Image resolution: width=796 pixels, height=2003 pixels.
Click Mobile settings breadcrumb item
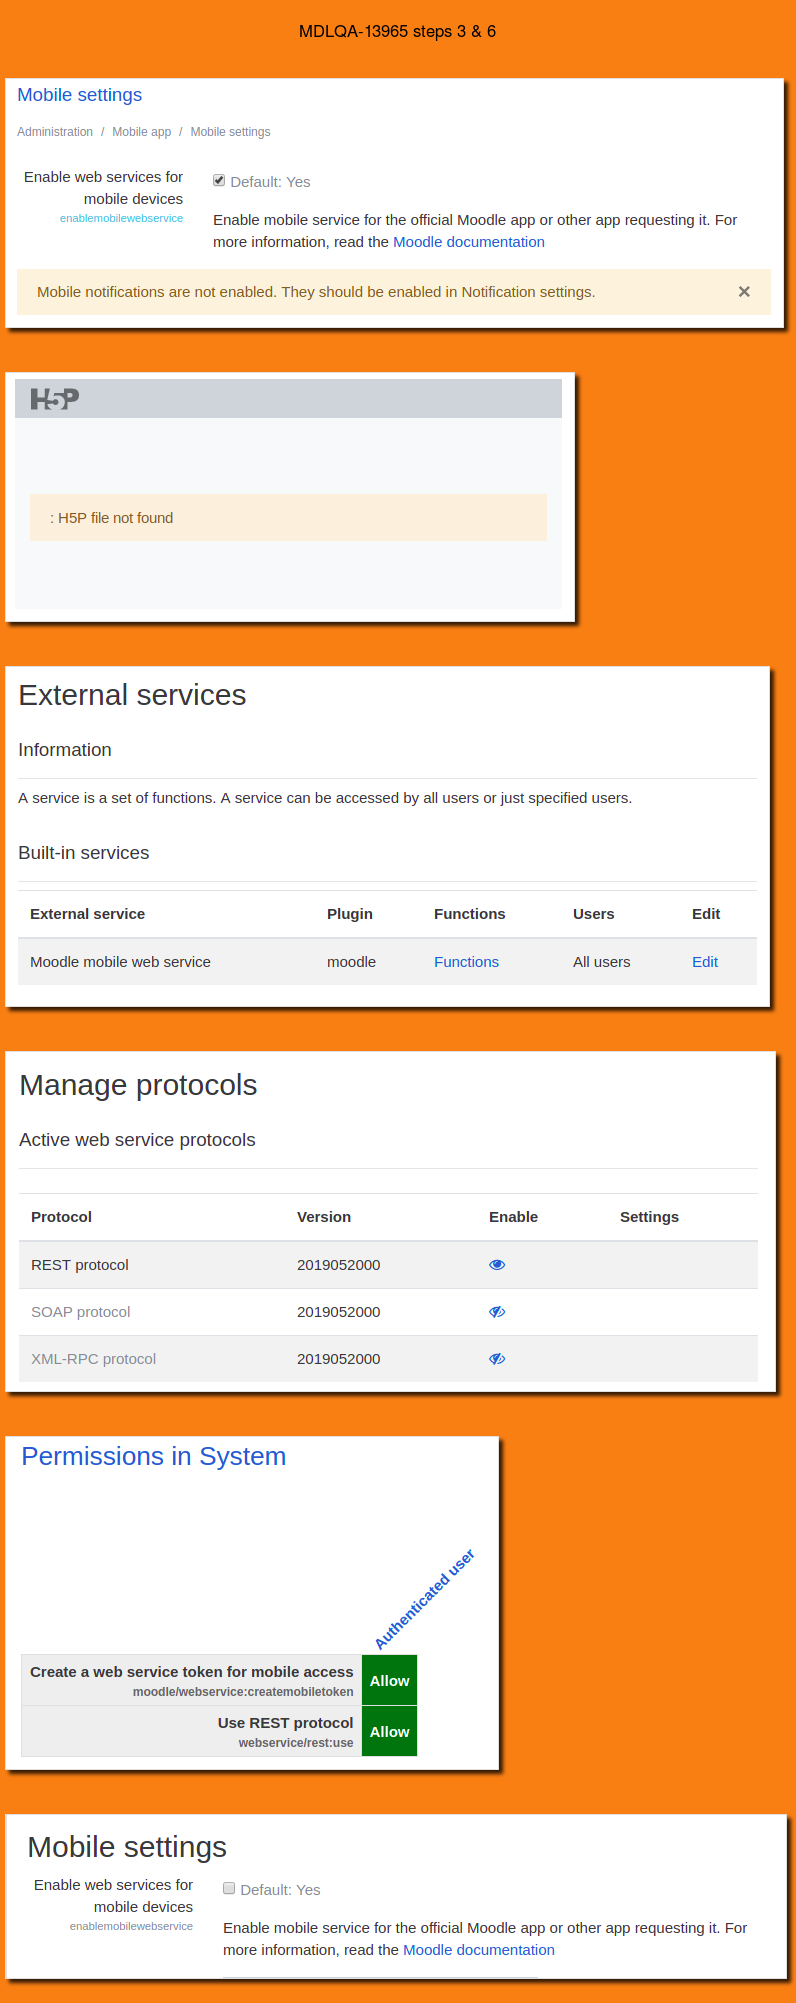click(231, 132)
